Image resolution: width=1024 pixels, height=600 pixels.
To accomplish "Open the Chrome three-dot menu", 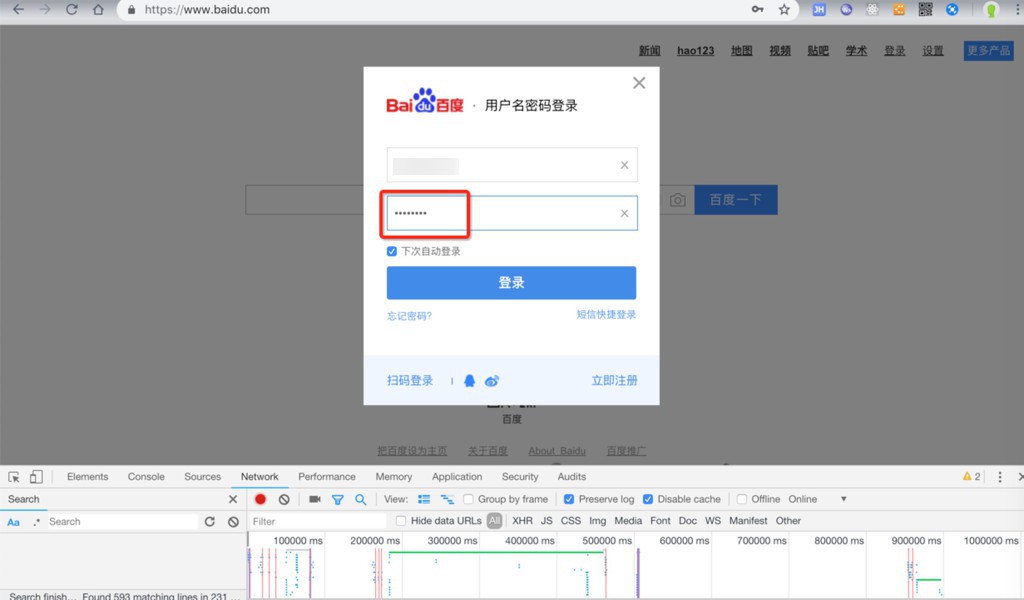I will click(1017, 9).
